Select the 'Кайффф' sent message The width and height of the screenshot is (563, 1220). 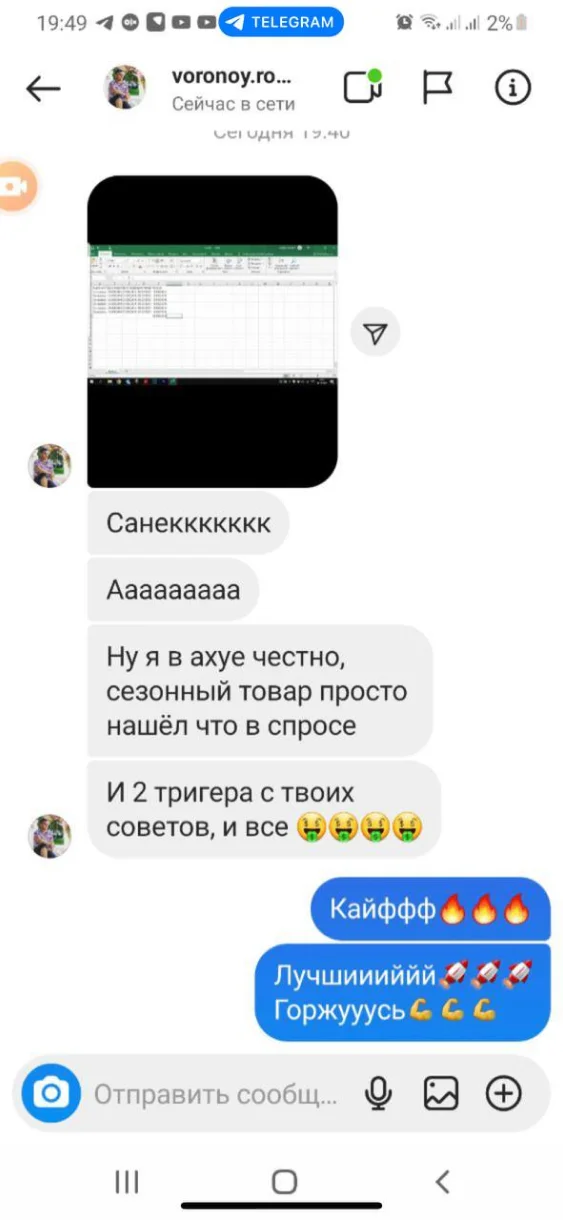point(430,909)
